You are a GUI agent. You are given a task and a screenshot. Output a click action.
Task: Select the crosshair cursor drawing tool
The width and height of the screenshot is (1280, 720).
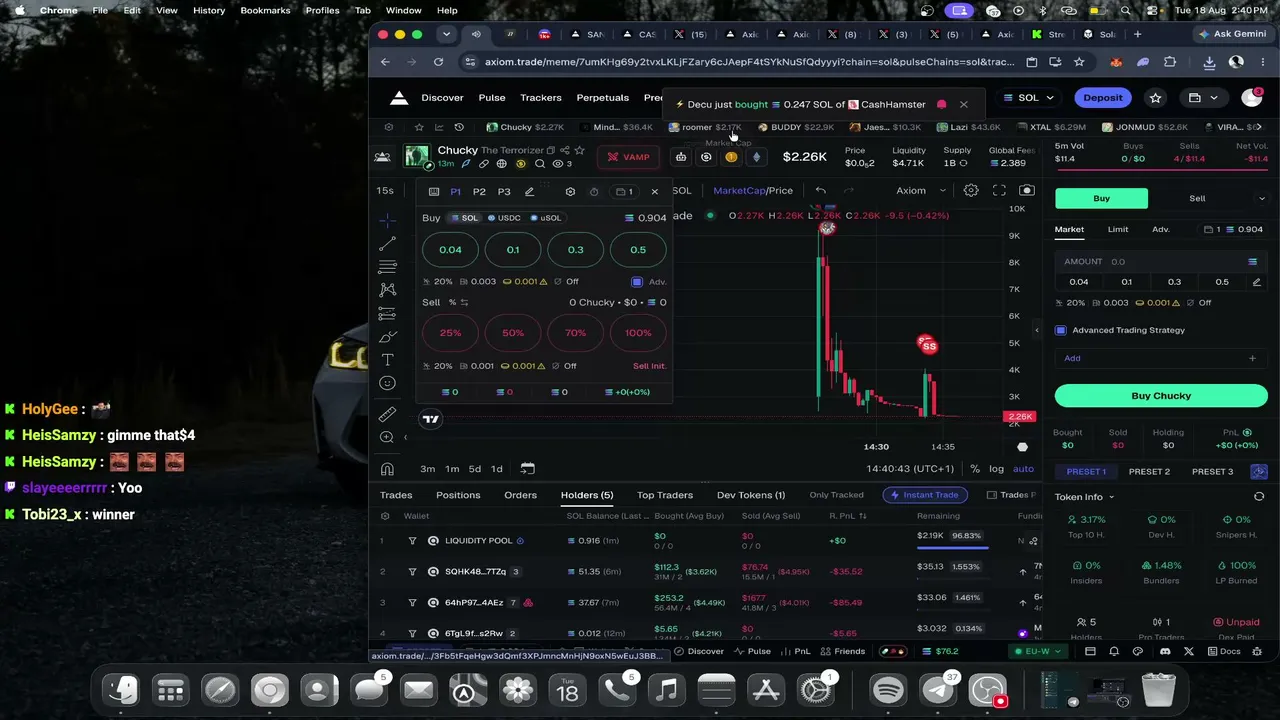(x=388, y=220)
